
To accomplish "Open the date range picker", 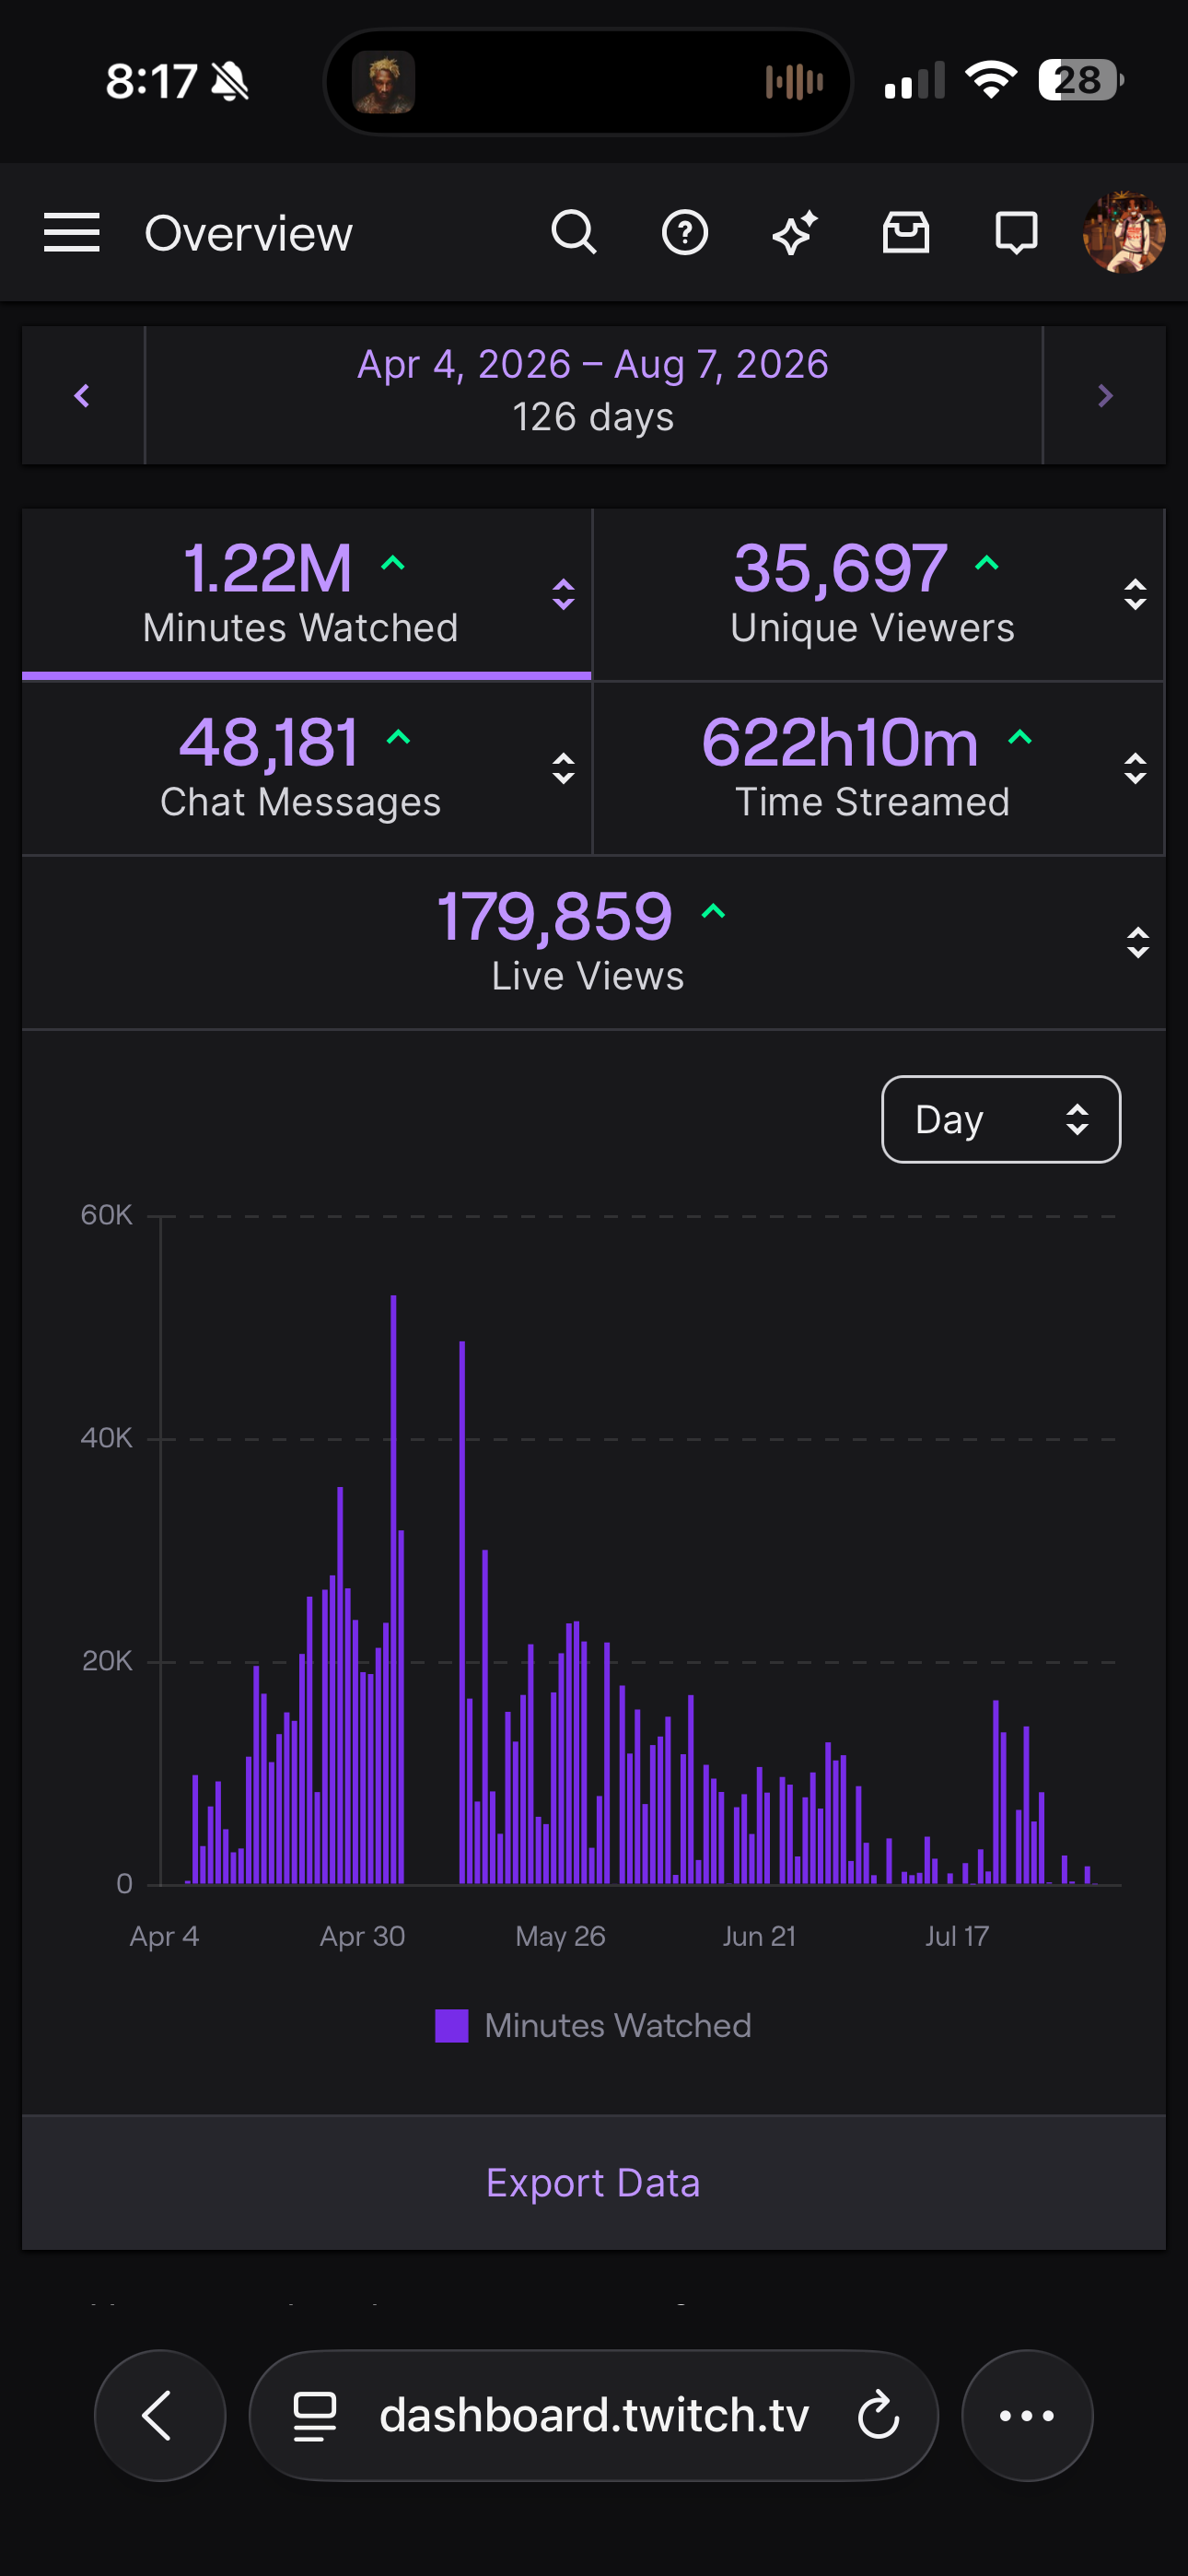I will [x=594, y=391].
